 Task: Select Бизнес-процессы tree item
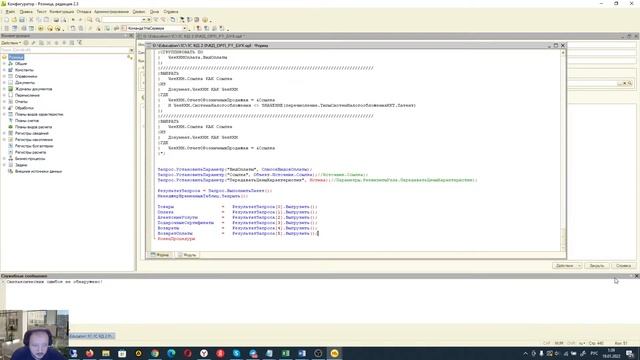[30, 158]
